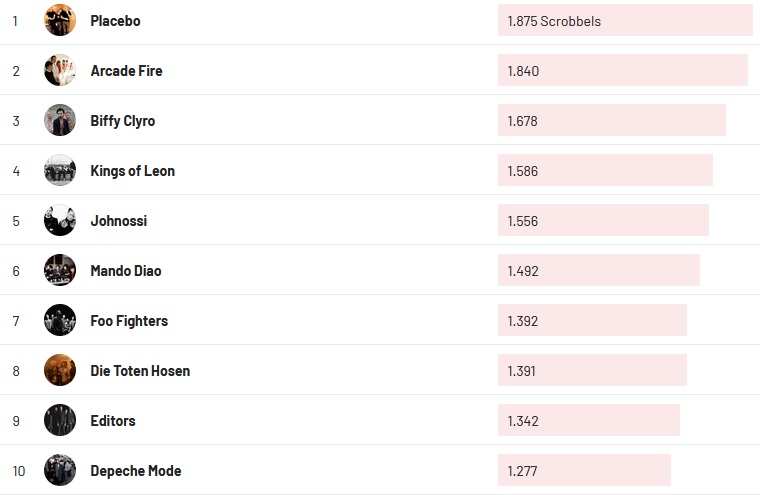Click the Foo Fighters avatar image
Image resolution: width=760 pixels, height=495 pixels.
pyautogui.click(x=60, y=320)
